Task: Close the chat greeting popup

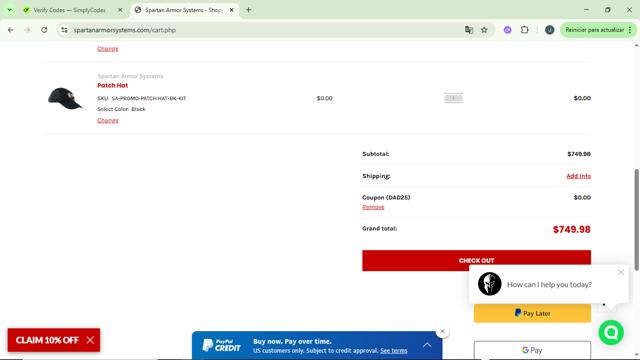Action: [x=621, y=272]
